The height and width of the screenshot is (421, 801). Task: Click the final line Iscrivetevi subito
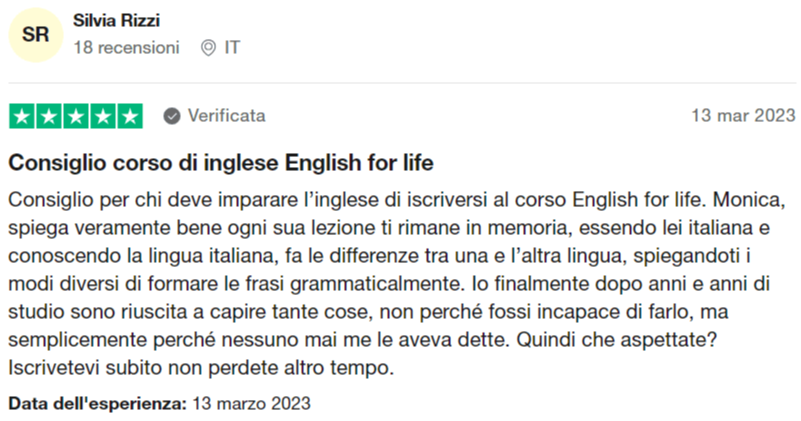coord(201,368)
